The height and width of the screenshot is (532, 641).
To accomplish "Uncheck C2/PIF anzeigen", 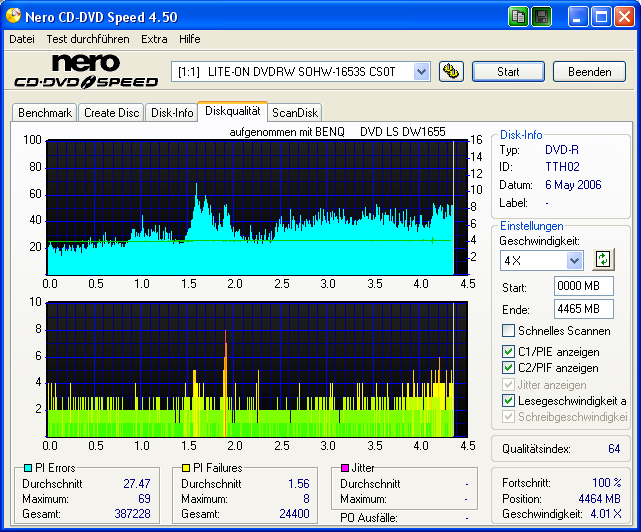I will (508, 368).
